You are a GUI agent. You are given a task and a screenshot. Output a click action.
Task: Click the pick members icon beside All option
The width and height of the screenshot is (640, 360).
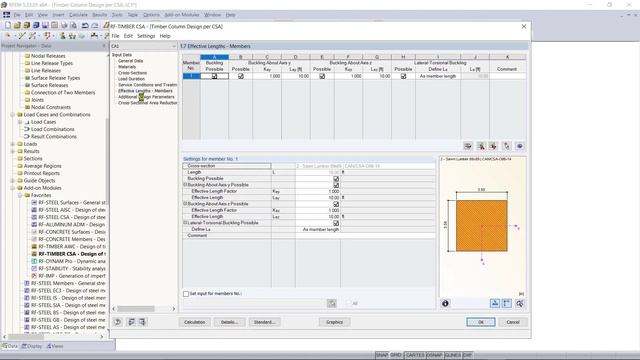[331, 303]
